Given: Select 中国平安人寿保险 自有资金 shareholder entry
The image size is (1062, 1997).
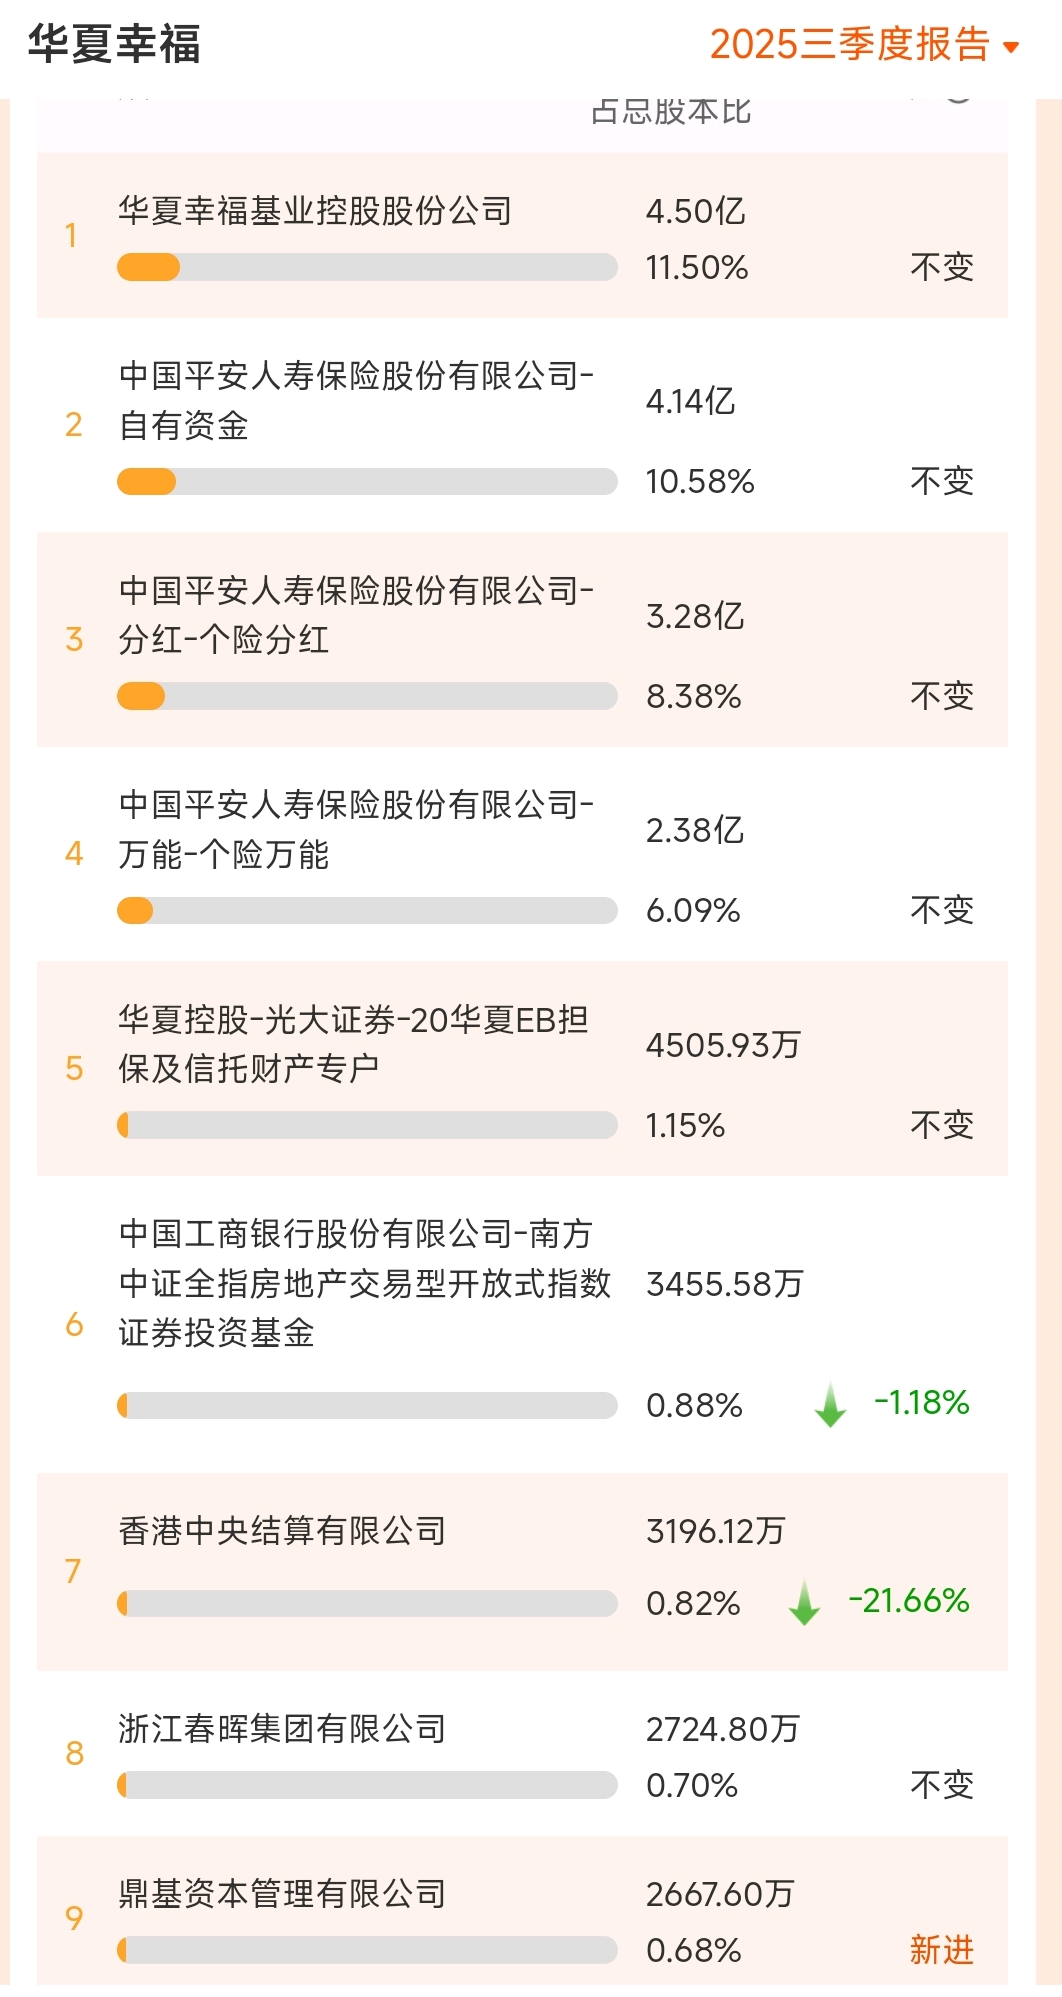Looking at the screenshot, I should coord(356,400).
